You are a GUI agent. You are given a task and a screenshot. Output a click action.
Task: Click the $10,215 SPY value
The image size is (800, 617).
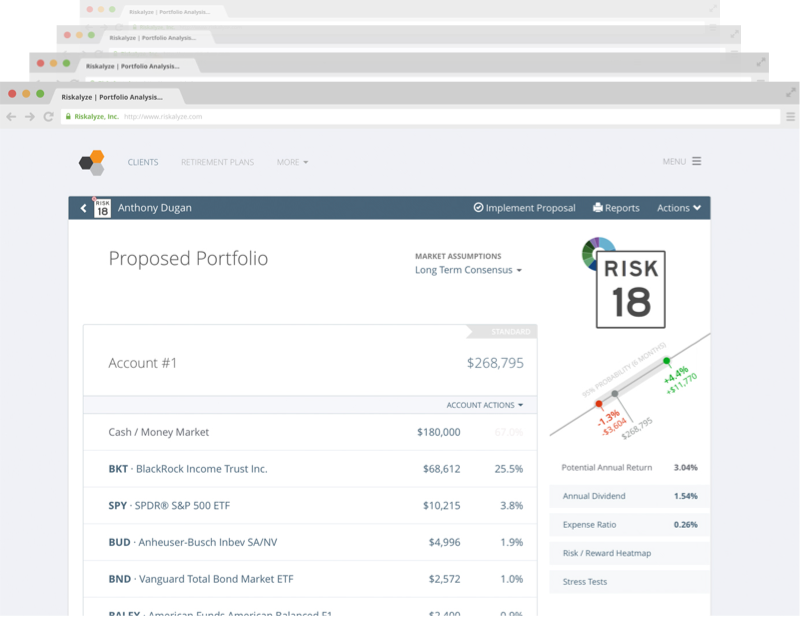pyautogui.click(x=441, y=506)
